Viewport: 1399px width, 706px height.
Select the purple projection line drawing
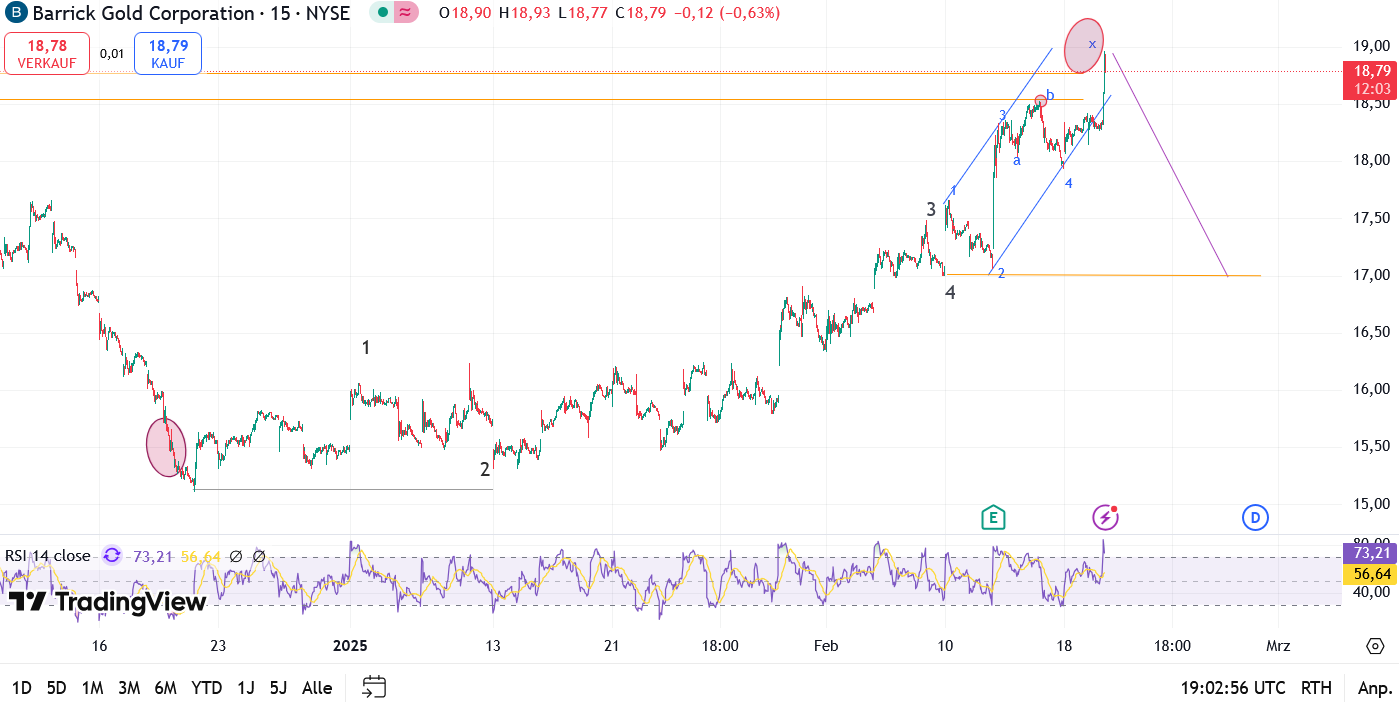(x=1170, y=165)
